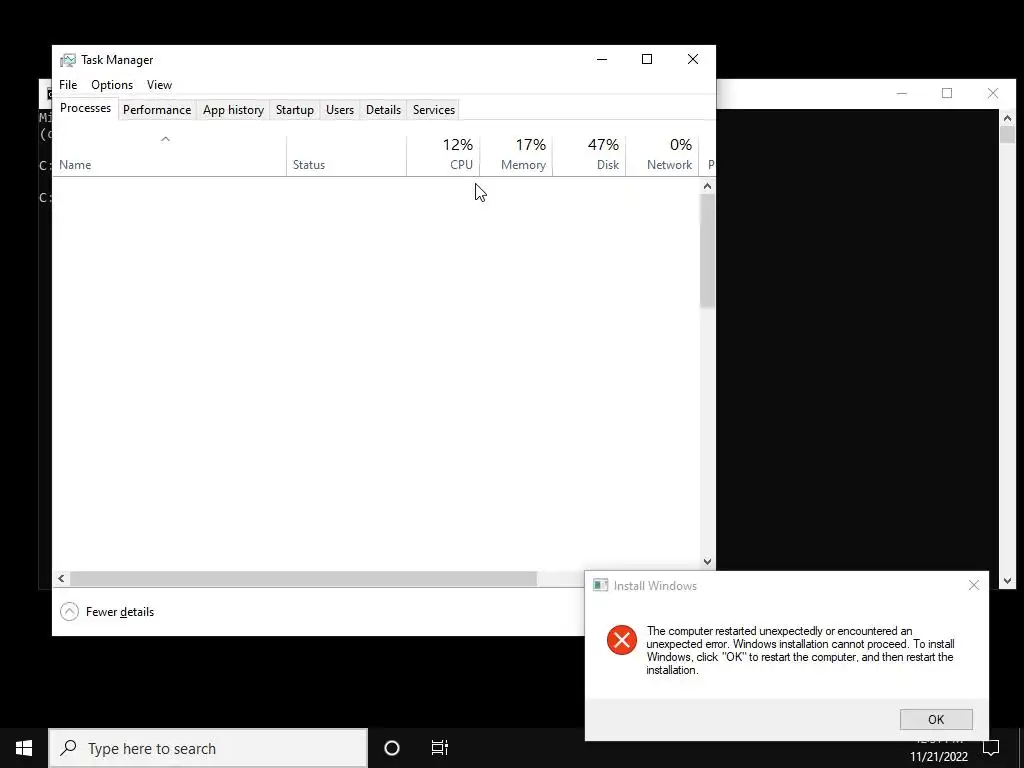Screen dimensions: 1024x768
Task: Click OK in Install Windows dialog
Action: pyautogui.click(x=936, y=720)
